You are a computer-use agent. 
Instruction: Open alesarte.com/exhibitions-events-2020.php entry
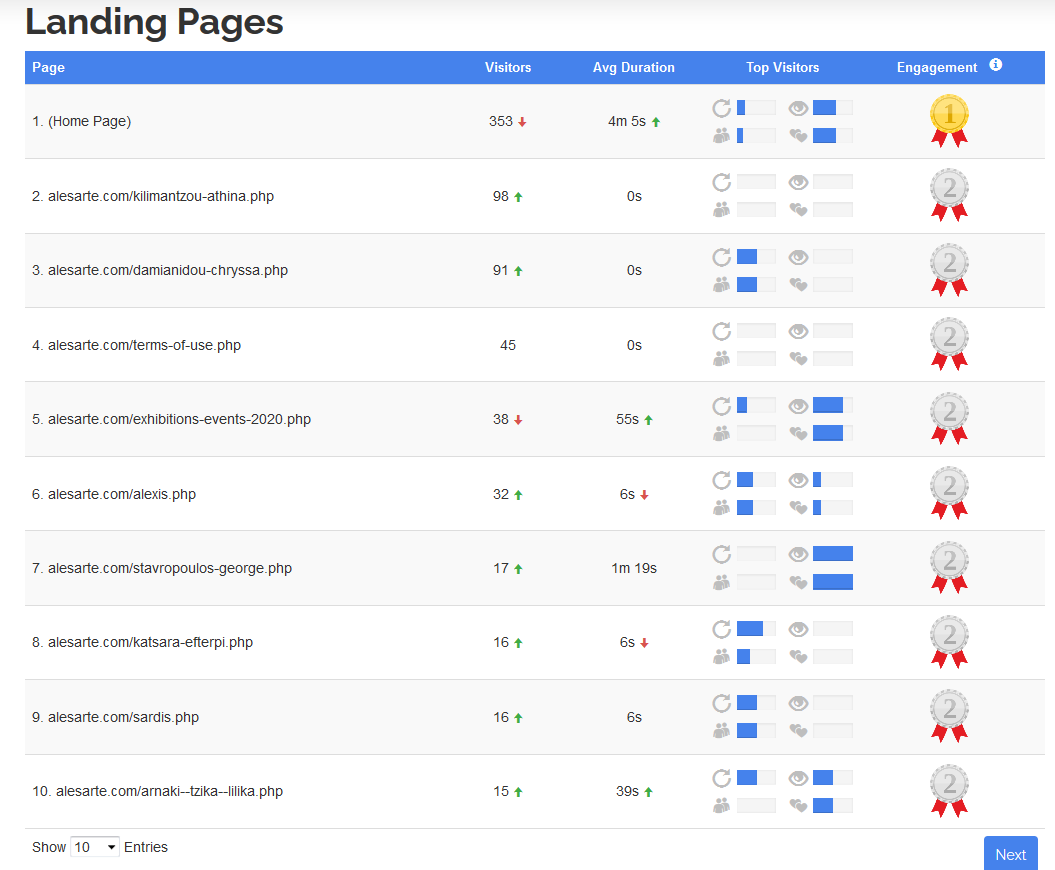[171, 419]
